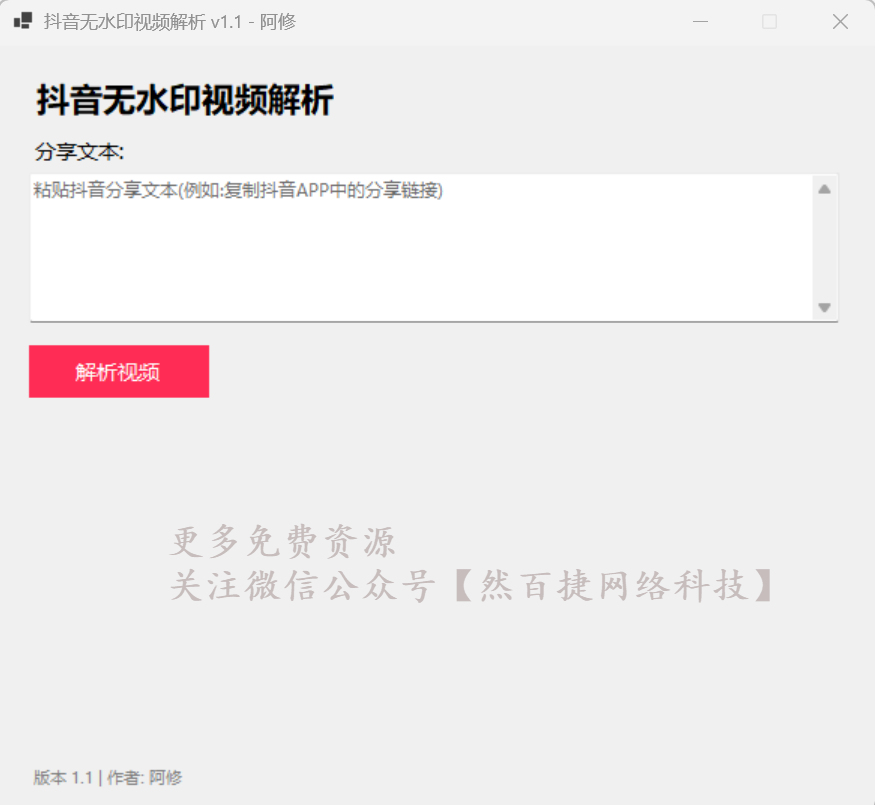The image size is (875, 805).
Task: Click the window title 抖音无水印视频解析 v1.1 - 阿修
Action: 170,22
